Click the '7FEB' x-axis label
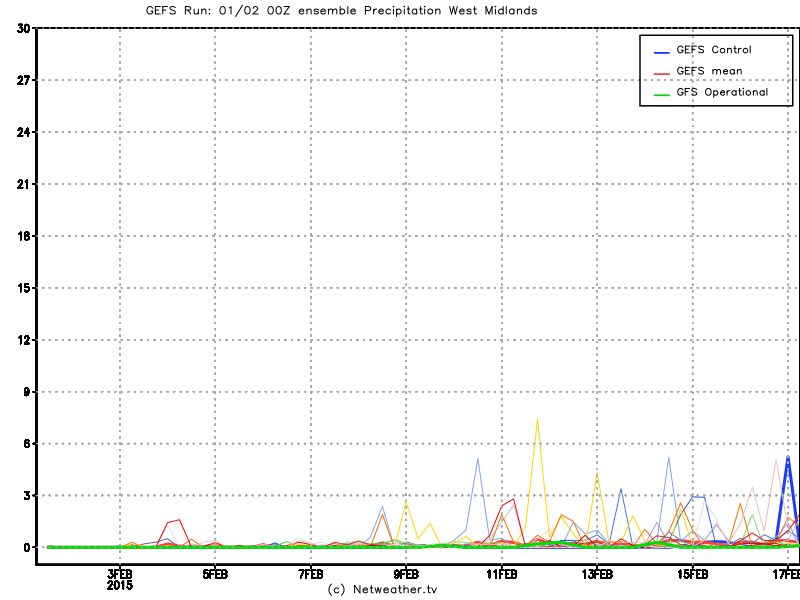 click(x=311, y=574)
